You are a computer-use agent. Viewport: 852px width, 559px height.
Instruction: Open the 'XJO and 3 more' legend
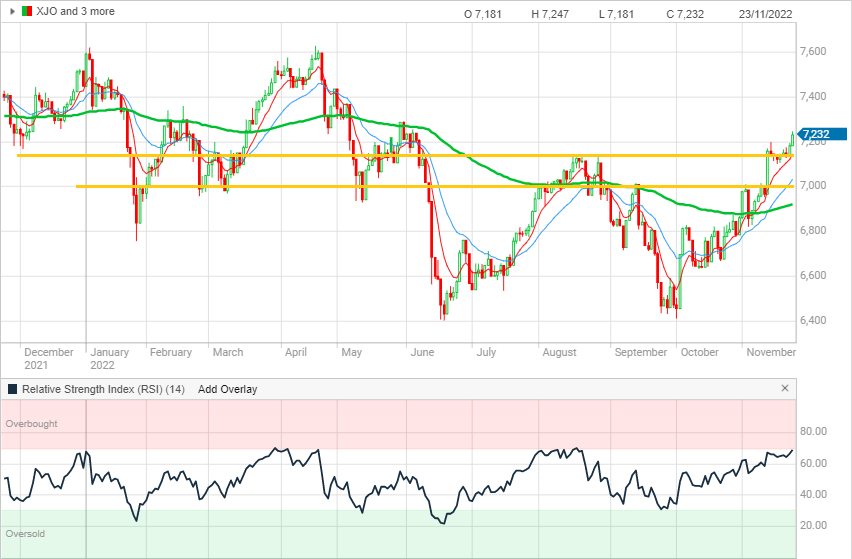point(75,13)
